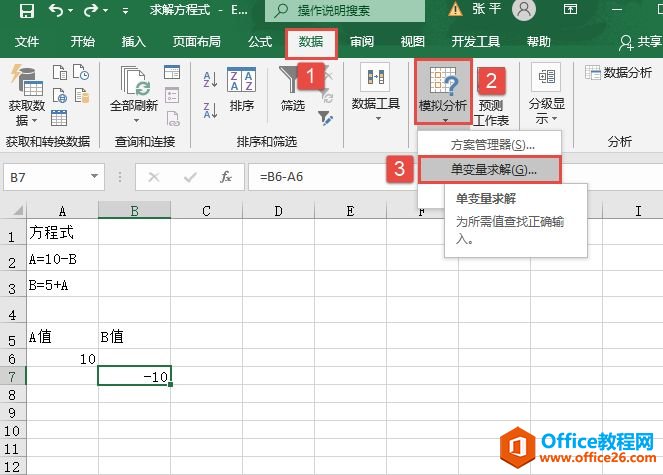Viewport: 663px width, 475px height.
Task: Click cell B7 showing -10
Action: coord(134,376)
